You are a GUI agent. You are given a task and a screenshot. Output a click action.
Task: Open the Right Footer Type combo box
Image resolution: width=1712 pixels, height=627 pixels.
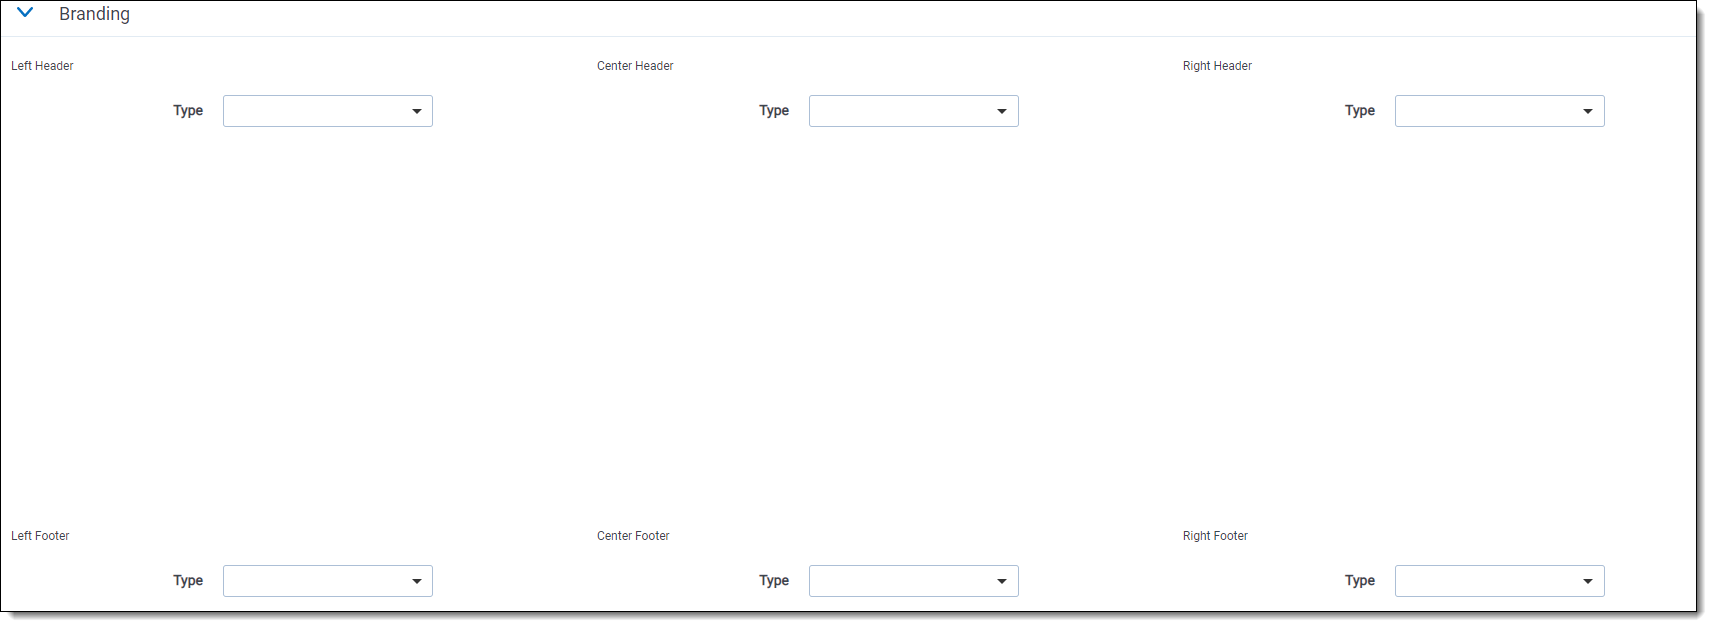click(x=1486, y=581)
